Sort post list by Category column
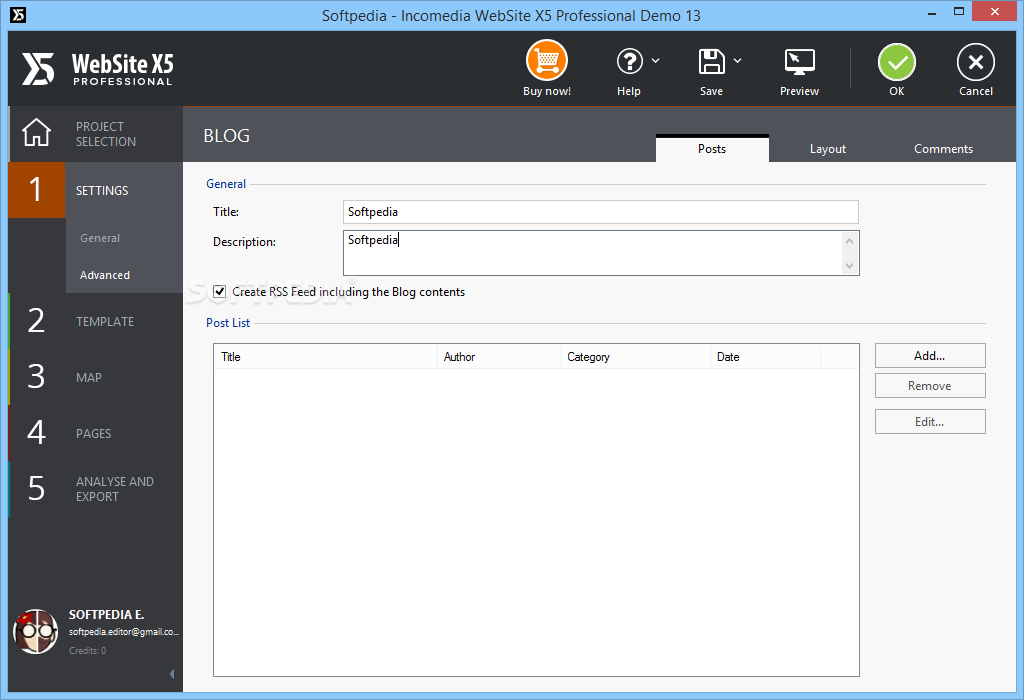The height and width of the screenshot is (700, 1024). (635, 357)
